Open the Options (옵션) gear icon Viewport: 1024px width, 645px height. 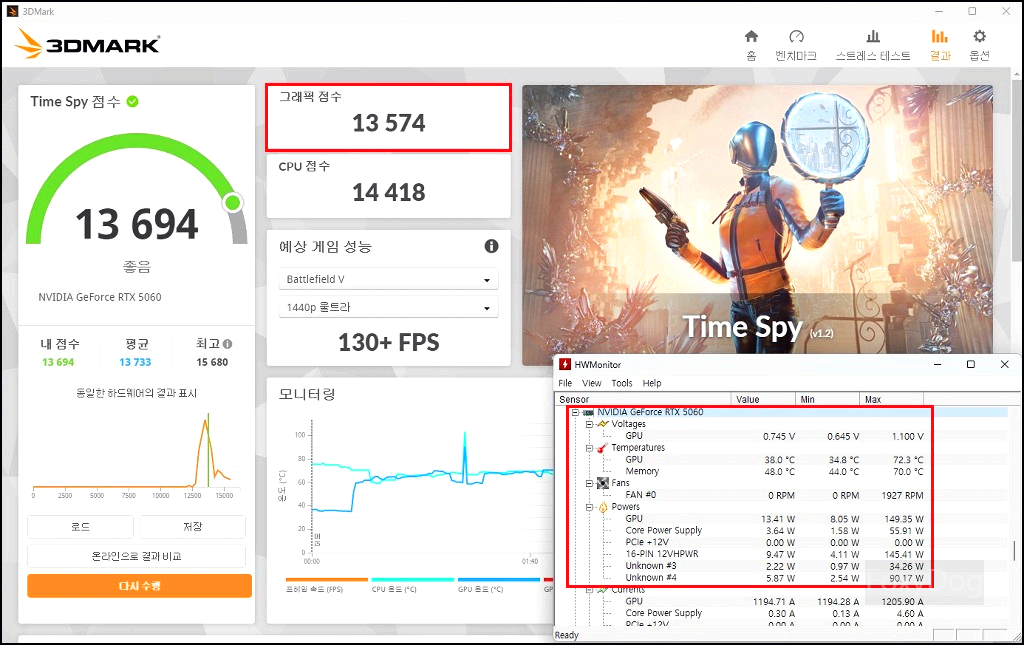(979, 36)
